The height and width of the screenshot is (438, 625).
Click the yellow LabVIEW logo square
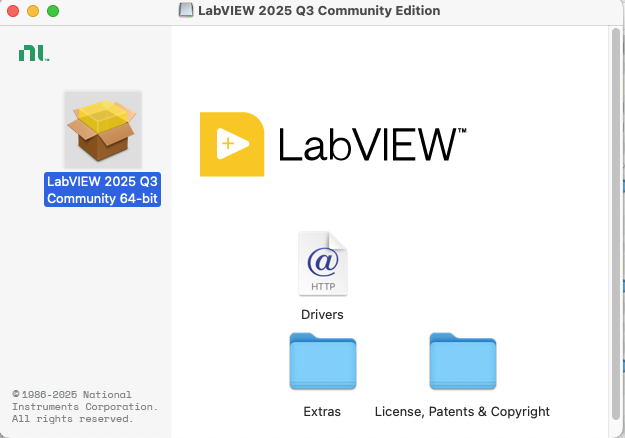point(232,144)
